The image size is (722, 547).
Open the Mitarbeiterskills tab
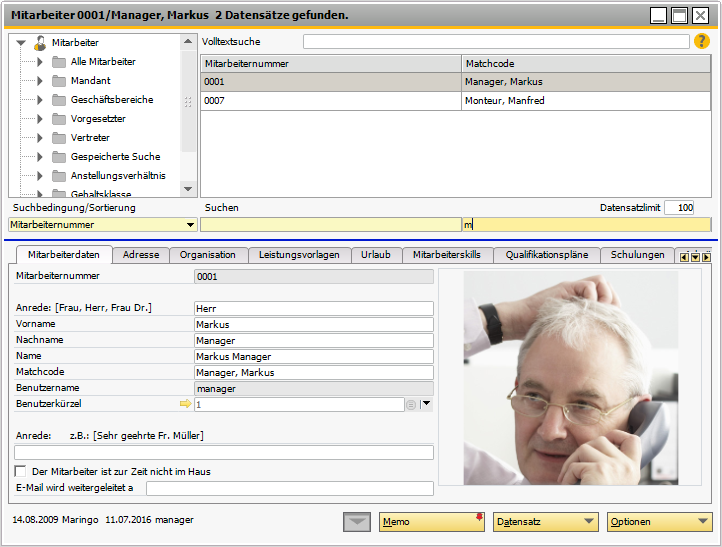[x=446, y=255]
